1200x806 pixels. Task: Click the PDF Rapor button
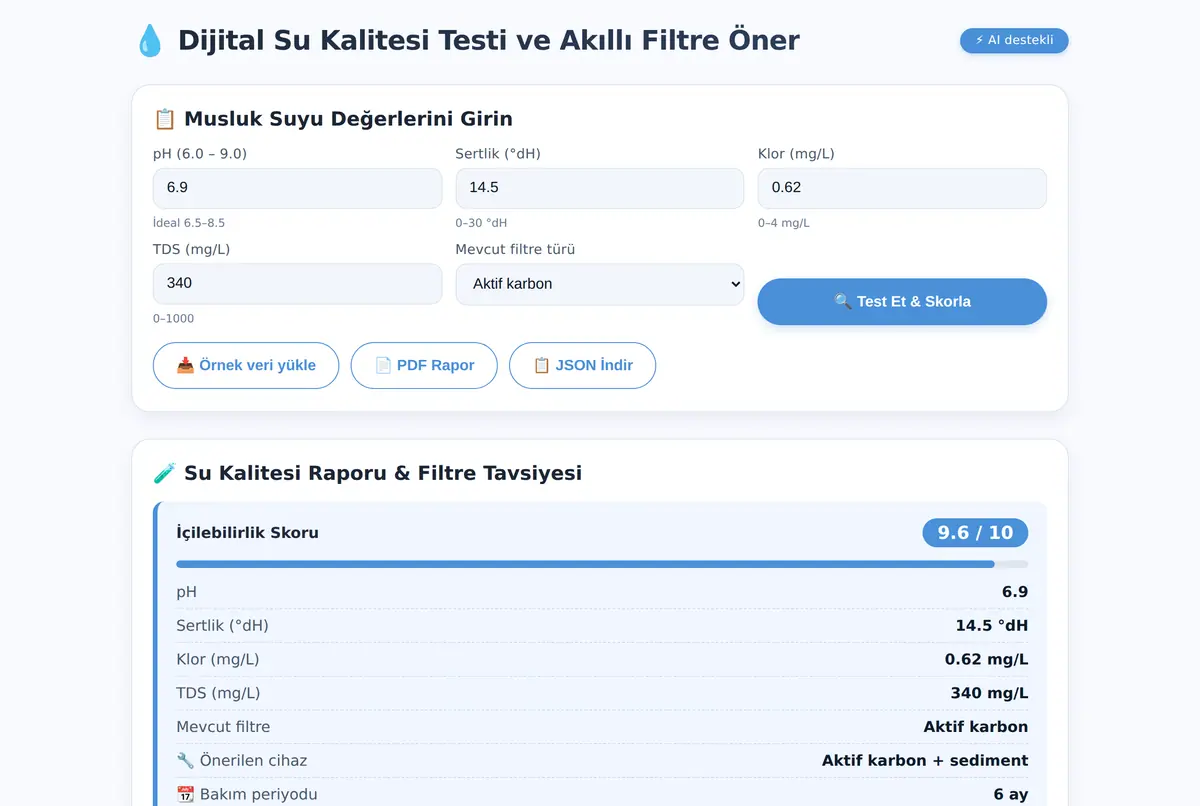click(424, 366)
